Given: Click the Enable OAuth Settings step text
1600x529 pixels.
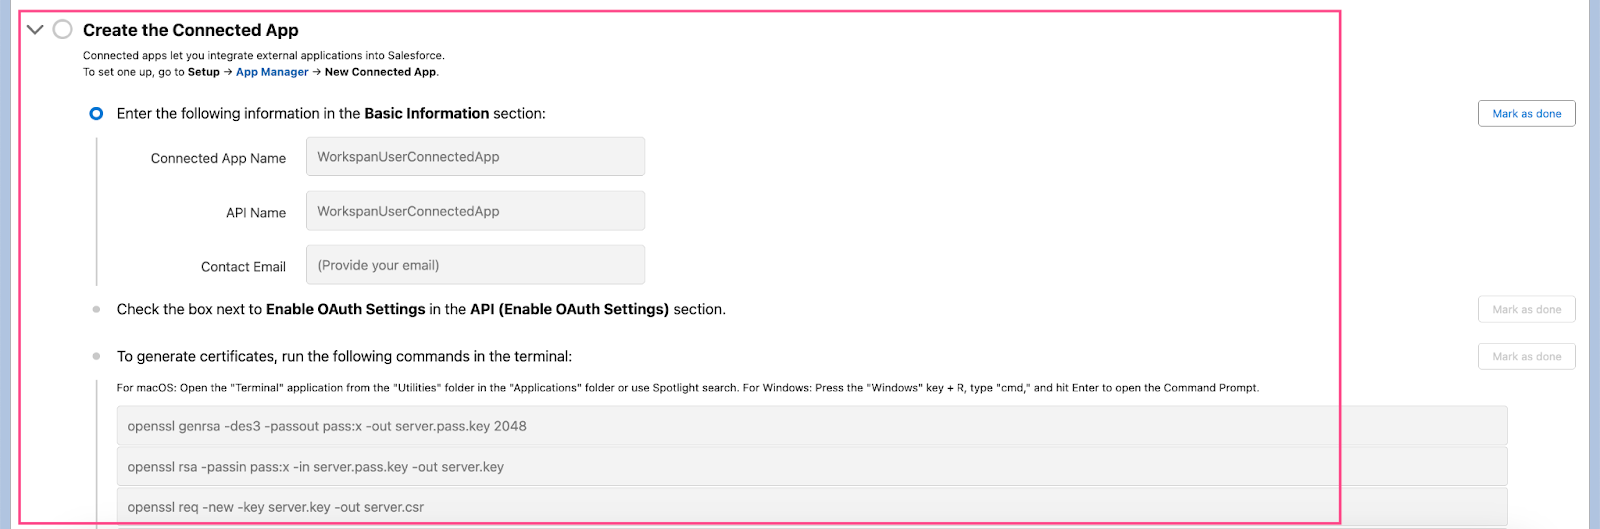Looking at the screenshot, I should point(421,310).
